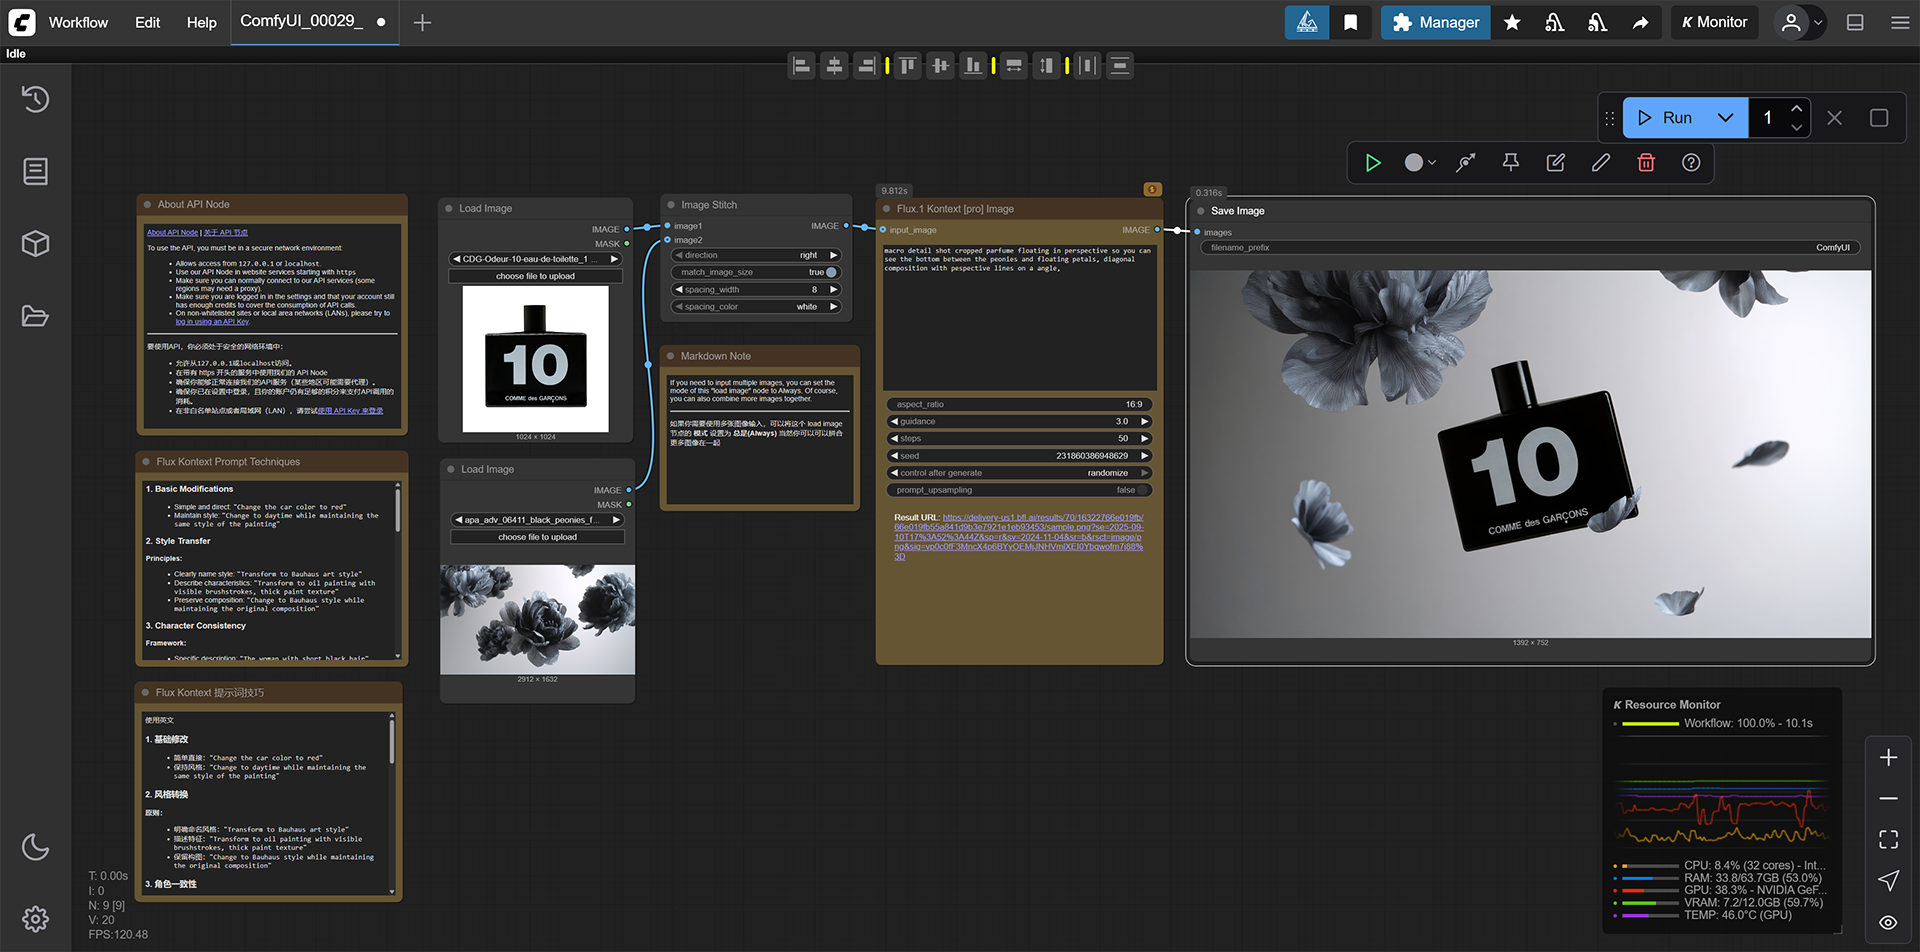The height and width of the screenshot is (952, 1920).
Task: Open the aspect_ratio 16:9 selector
Action: point(1018,404)
